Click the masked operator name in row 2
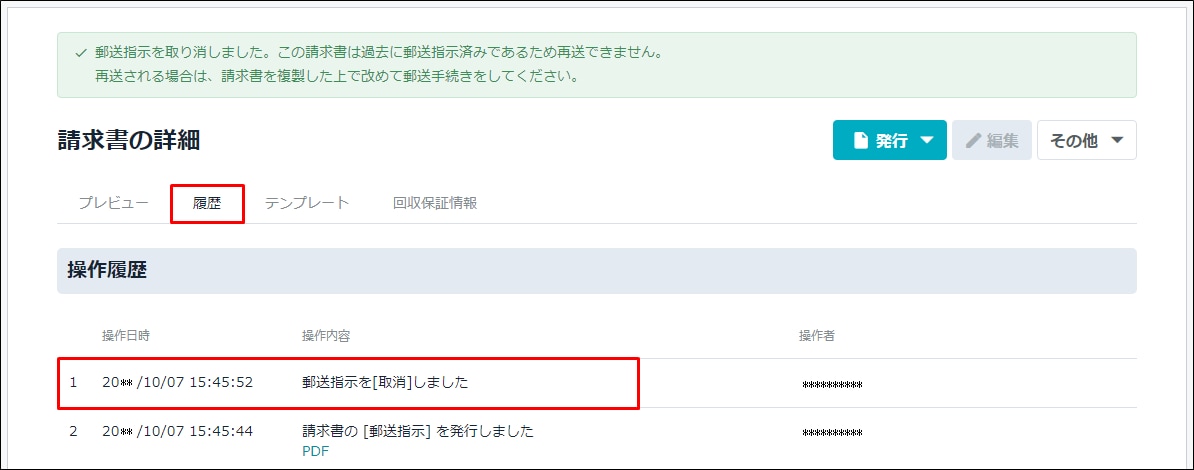1194x470 pixels. coord(832,433)
